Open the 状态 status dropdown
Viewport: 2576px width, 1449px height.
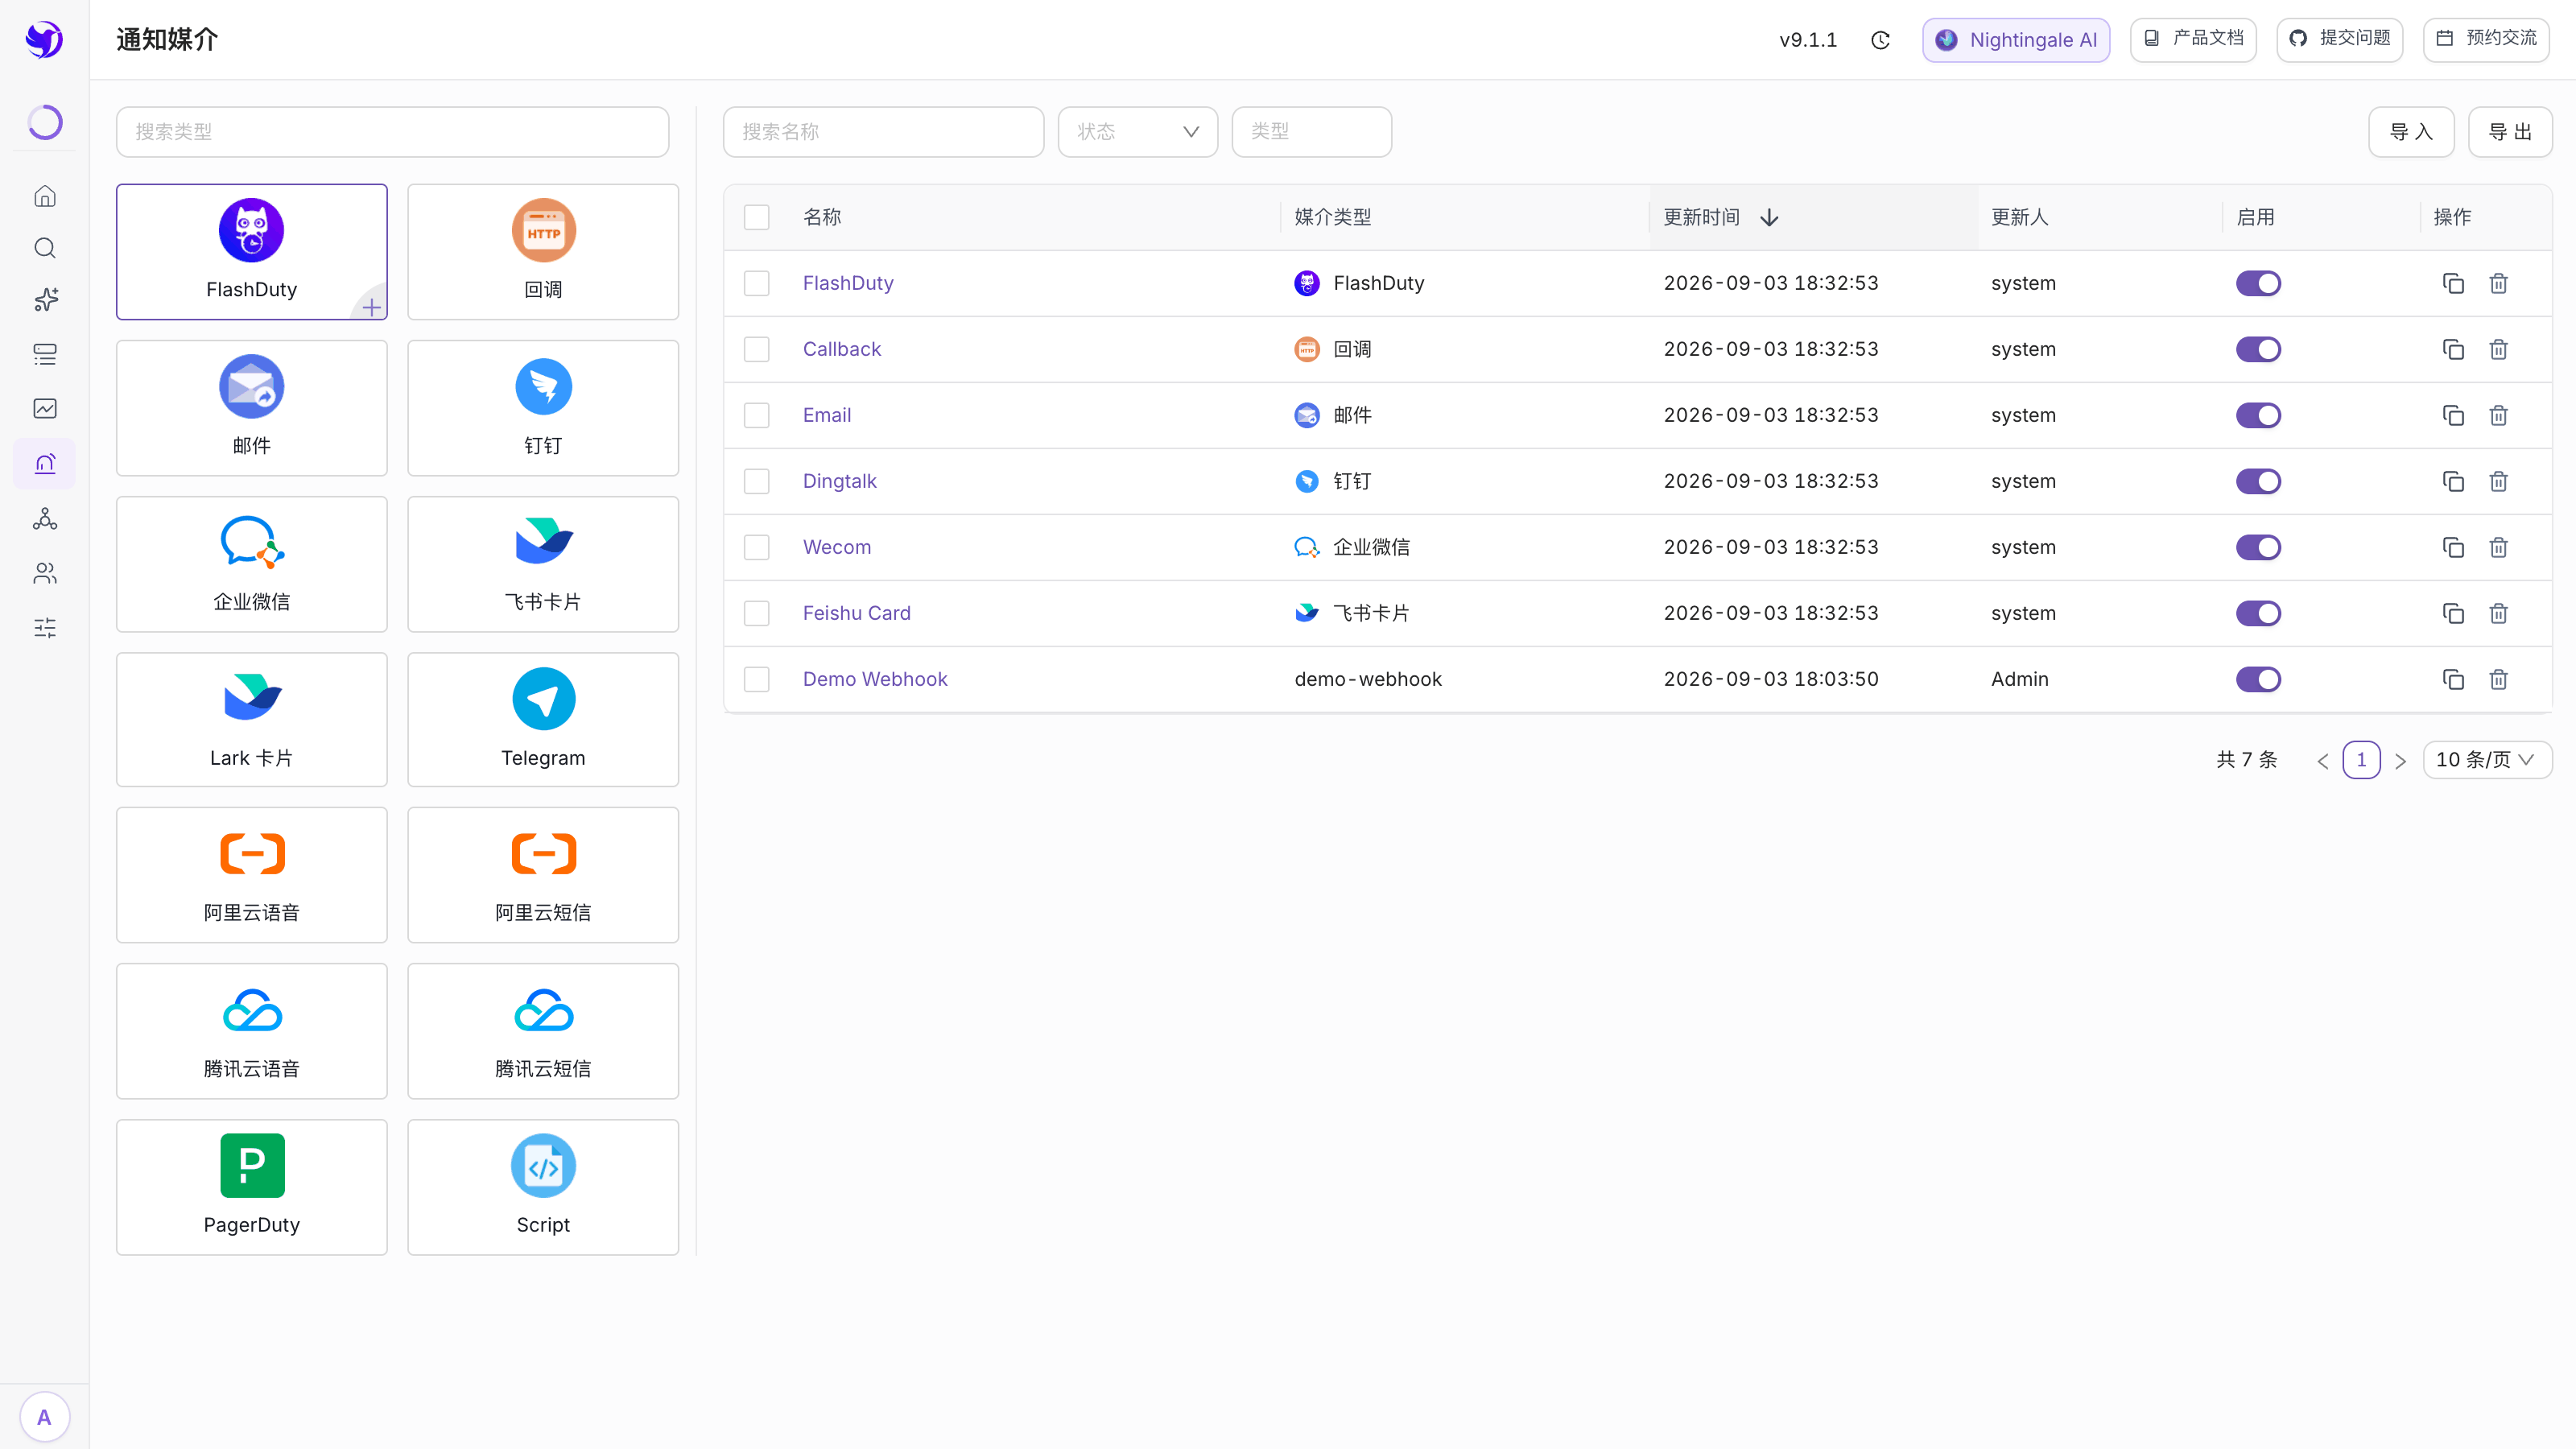coord(1138,132)
